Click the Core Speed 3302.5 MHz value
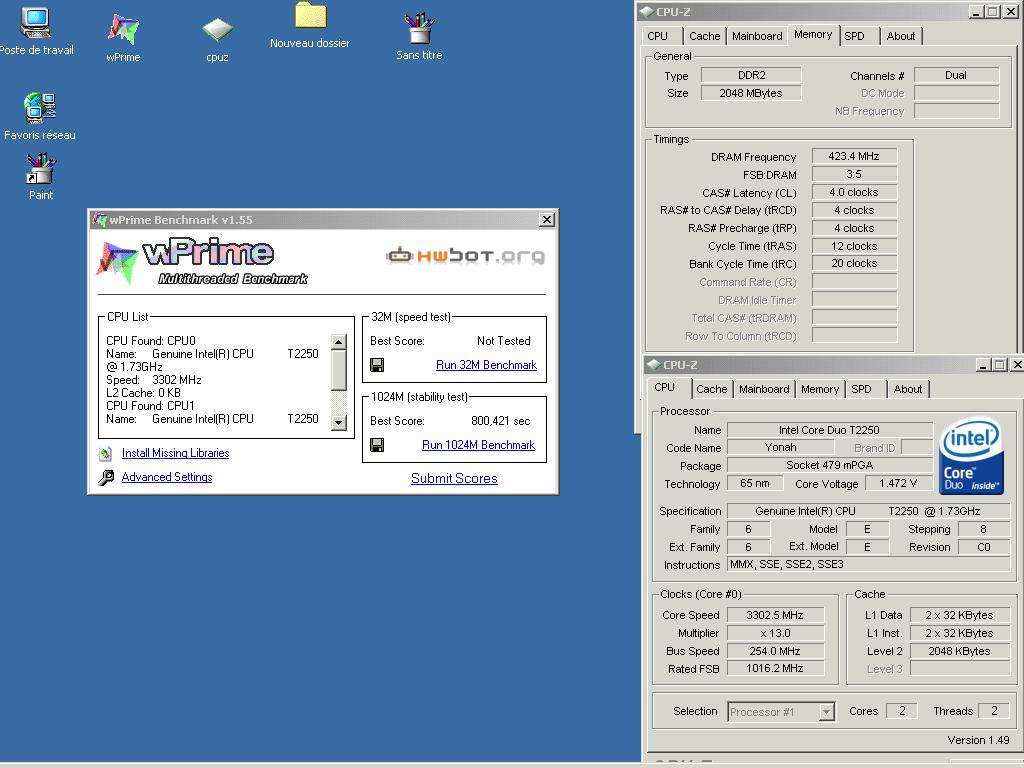Screen dimensions: 1024x768 coord(775,615)
